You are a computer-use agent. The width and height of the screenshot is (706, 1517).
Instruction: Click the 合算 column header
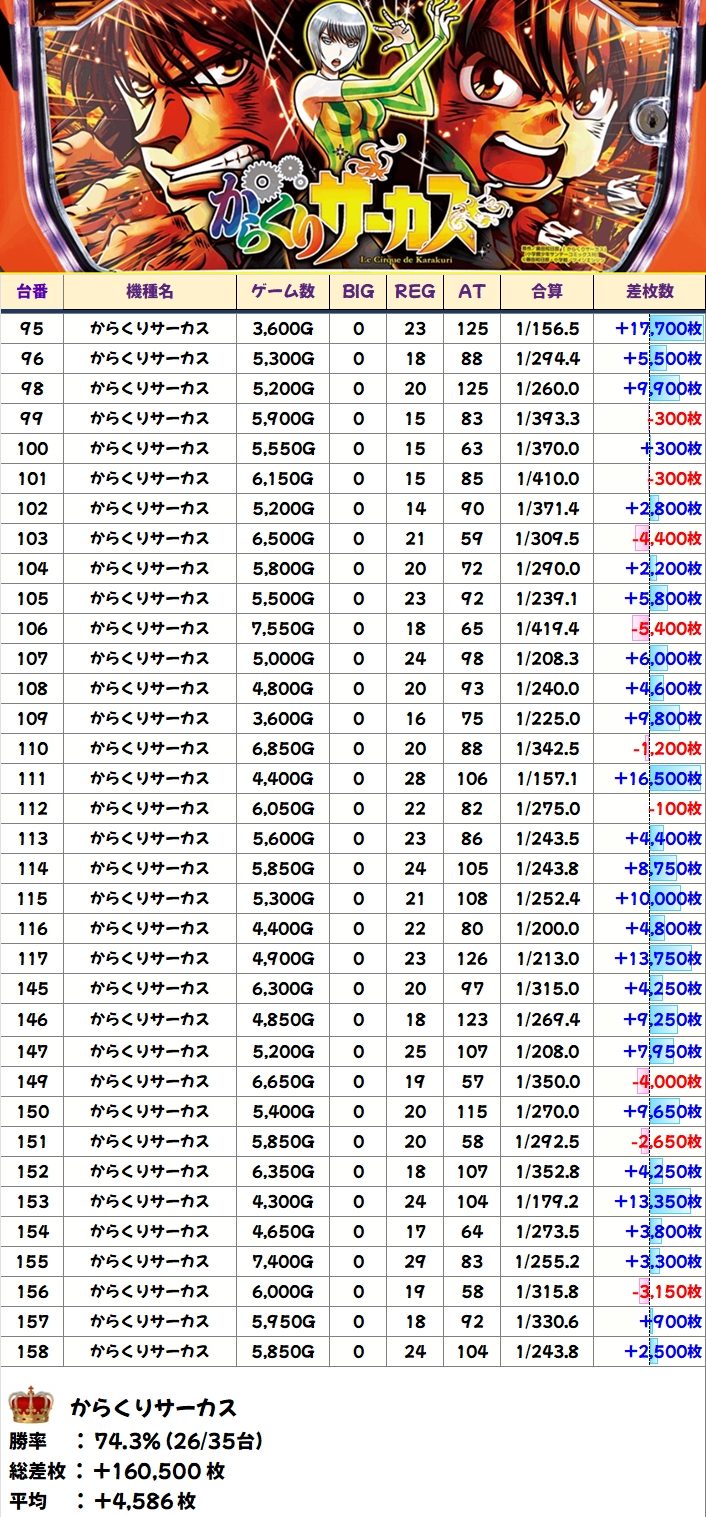tap(547, 291)
